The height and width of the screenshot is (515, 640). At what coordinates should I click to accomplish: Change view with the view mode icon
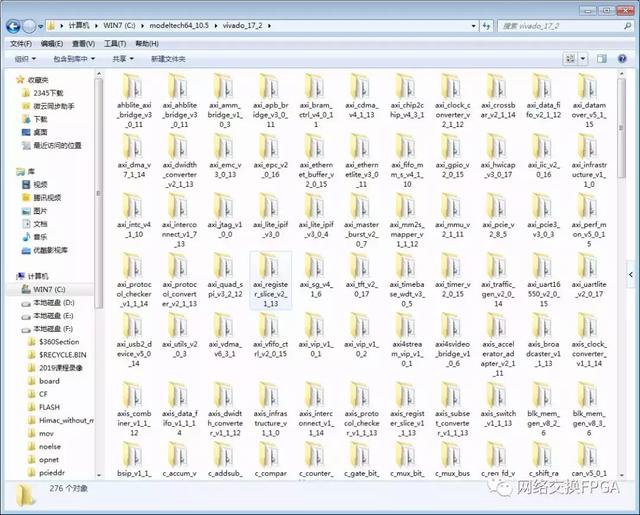(x=570, y=59)
